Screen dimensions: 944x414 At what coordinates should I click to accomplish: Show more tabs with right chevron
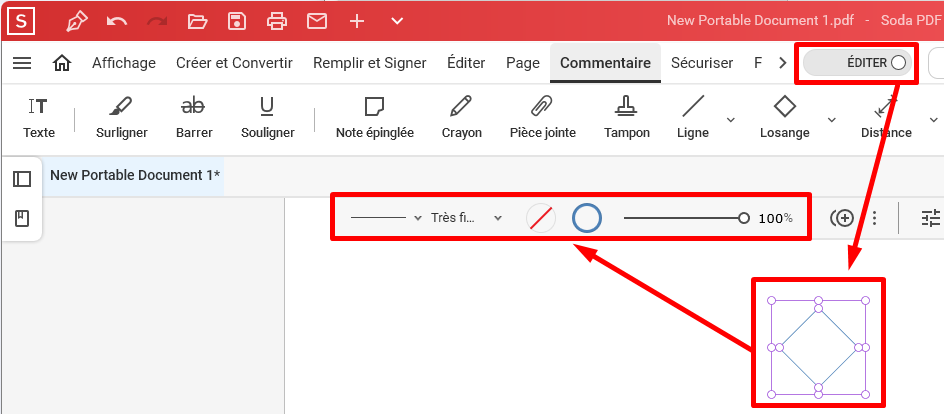click(x=782, y=63)
